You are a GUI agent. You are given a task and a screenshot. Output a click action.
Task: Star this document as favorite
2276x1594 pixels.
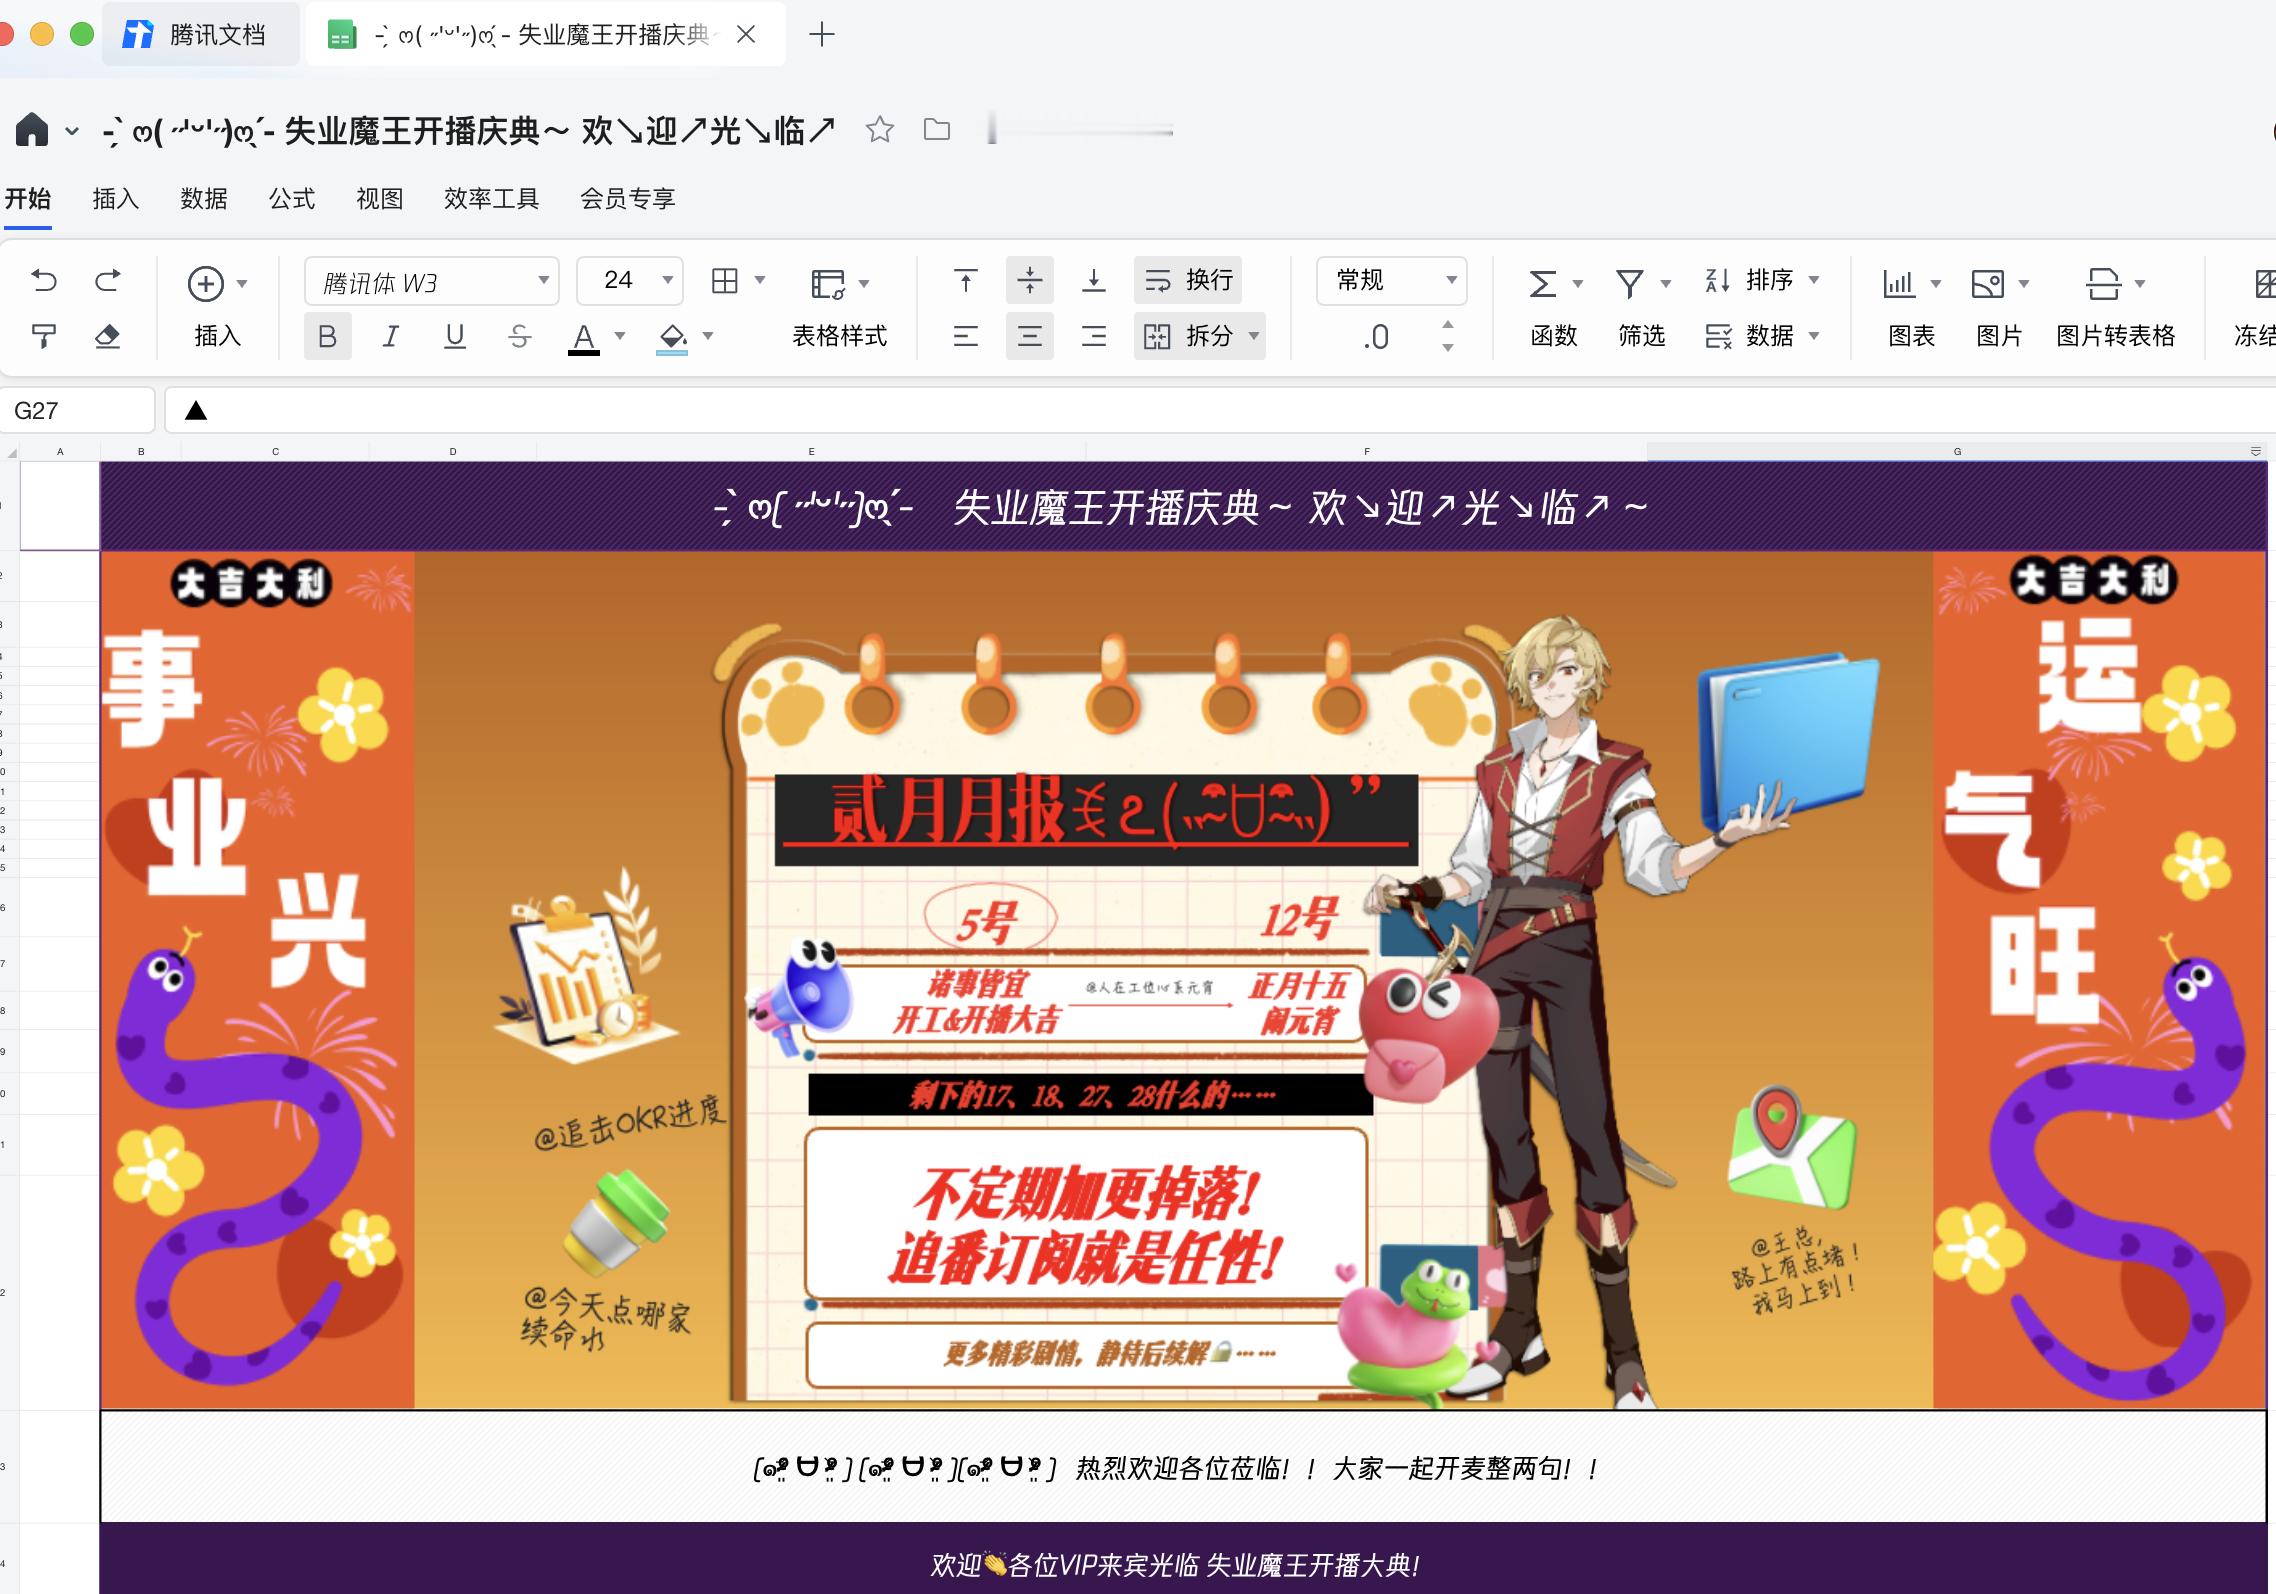pos(880,129)
